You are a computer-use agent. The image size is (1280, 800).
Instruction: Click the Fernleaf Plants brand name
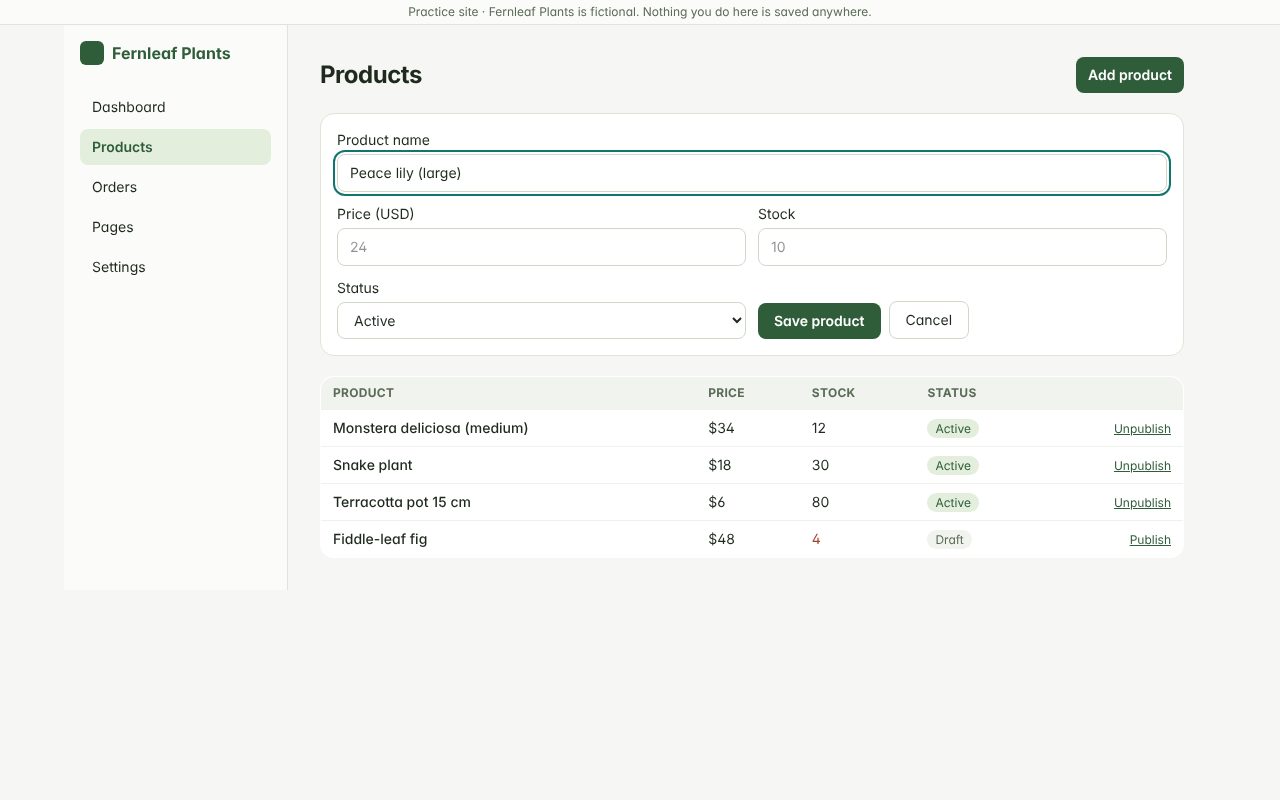[x=171, y=53]
